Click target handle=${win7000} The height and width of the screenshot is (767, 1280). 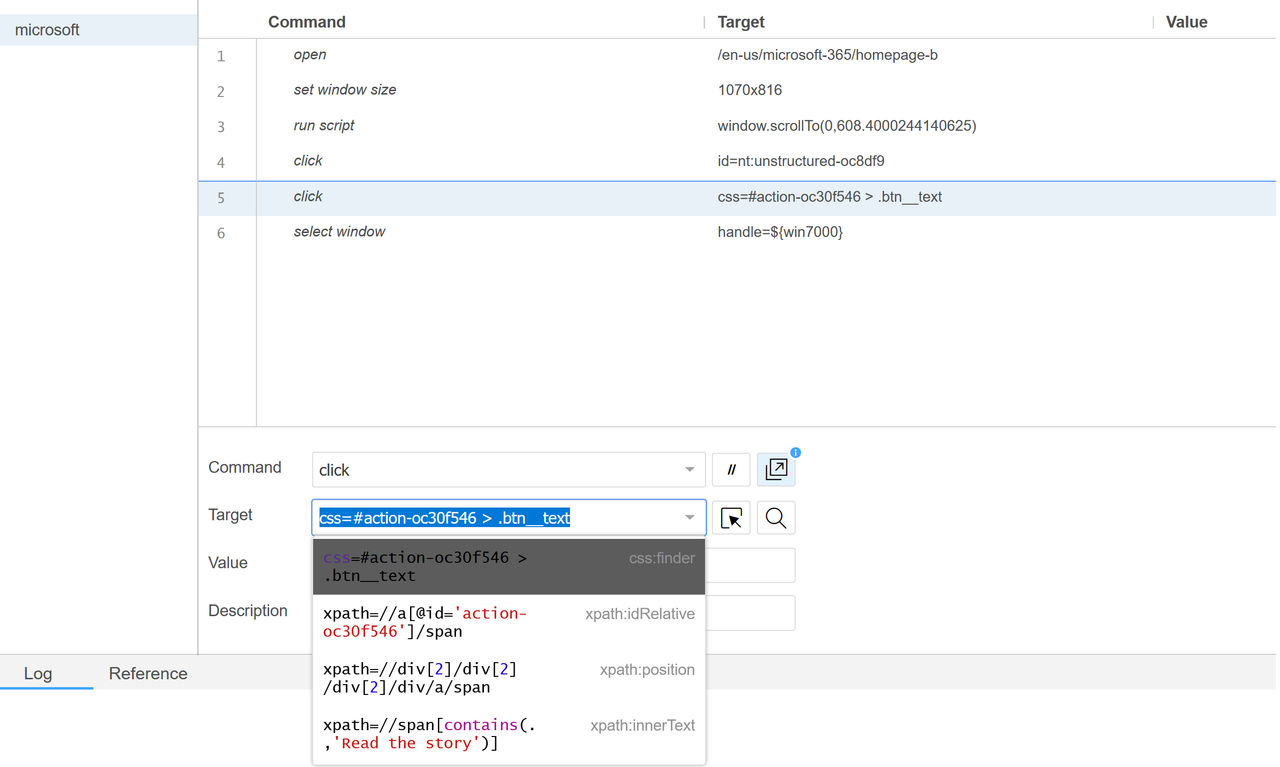tap(780, 232)
